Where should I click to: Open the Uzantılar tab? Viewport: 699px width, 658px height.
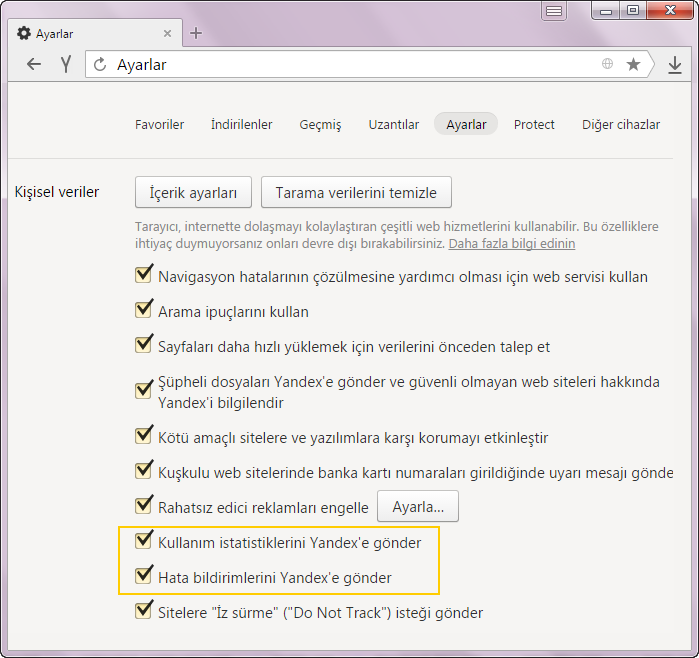tap(394, 124)
